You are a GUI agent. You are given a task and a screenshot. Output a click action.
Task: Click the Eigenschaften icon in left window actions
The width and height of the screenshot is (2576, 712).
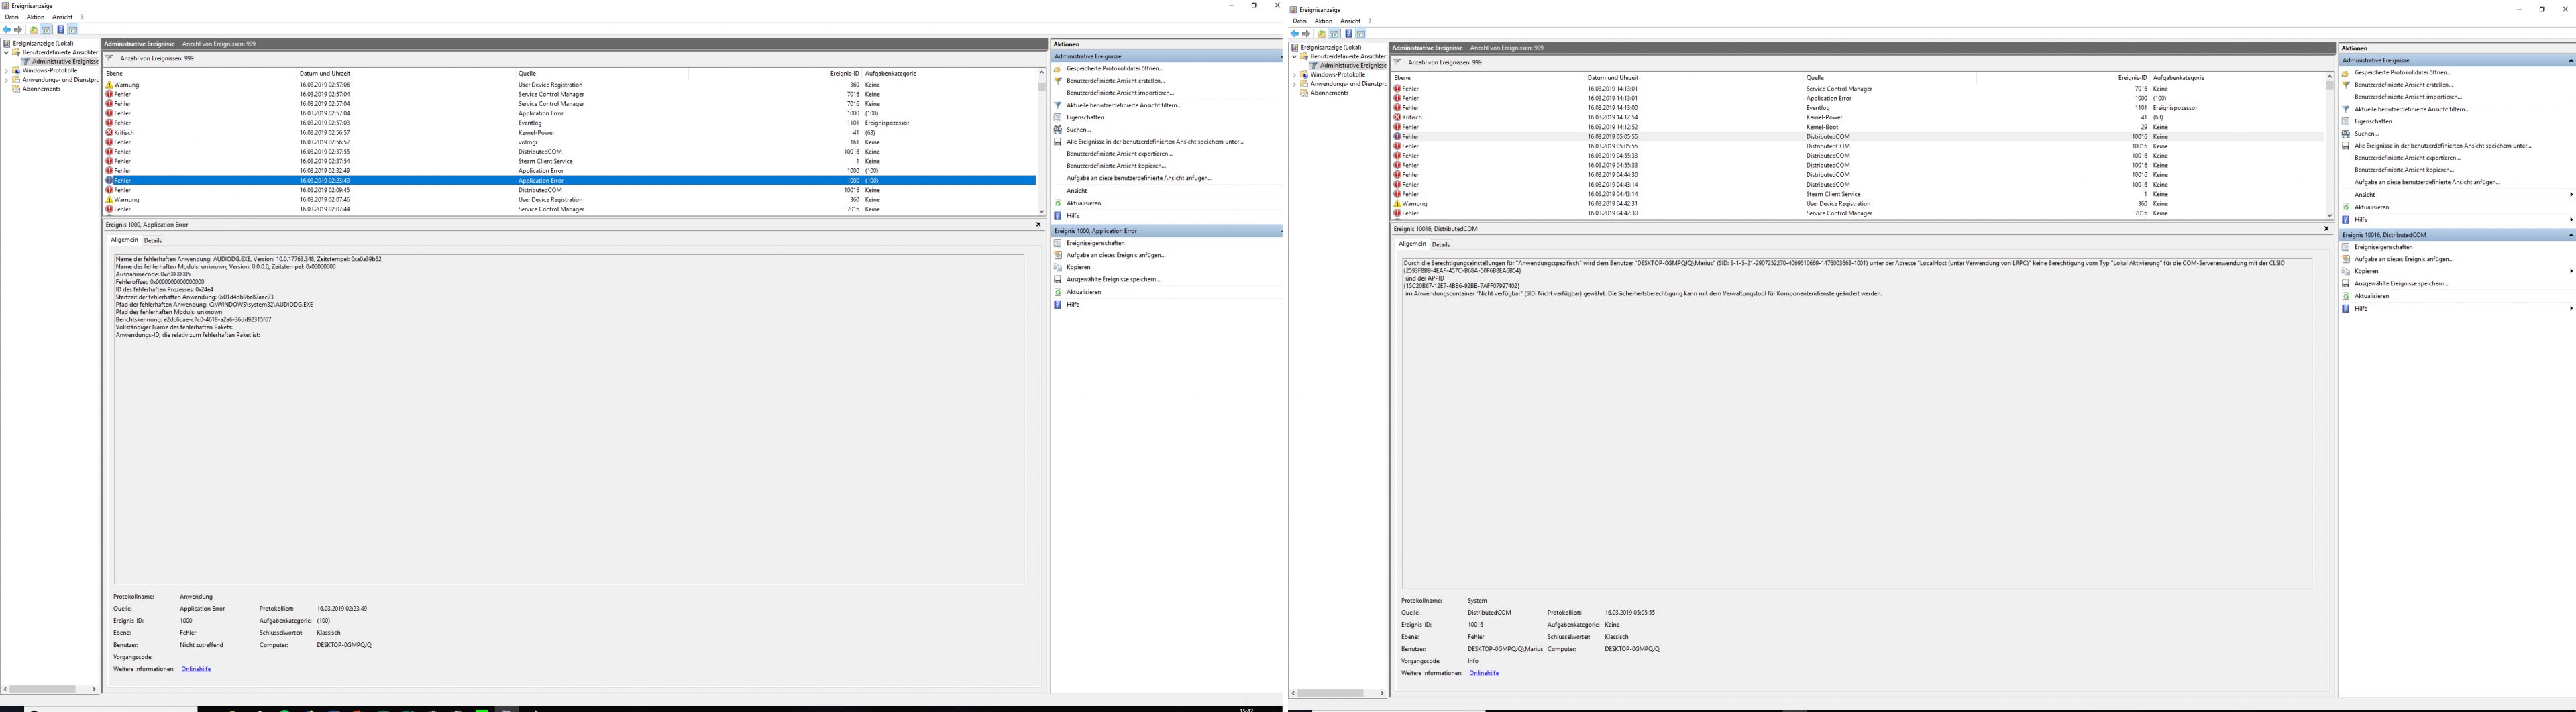click(1058, 117)
